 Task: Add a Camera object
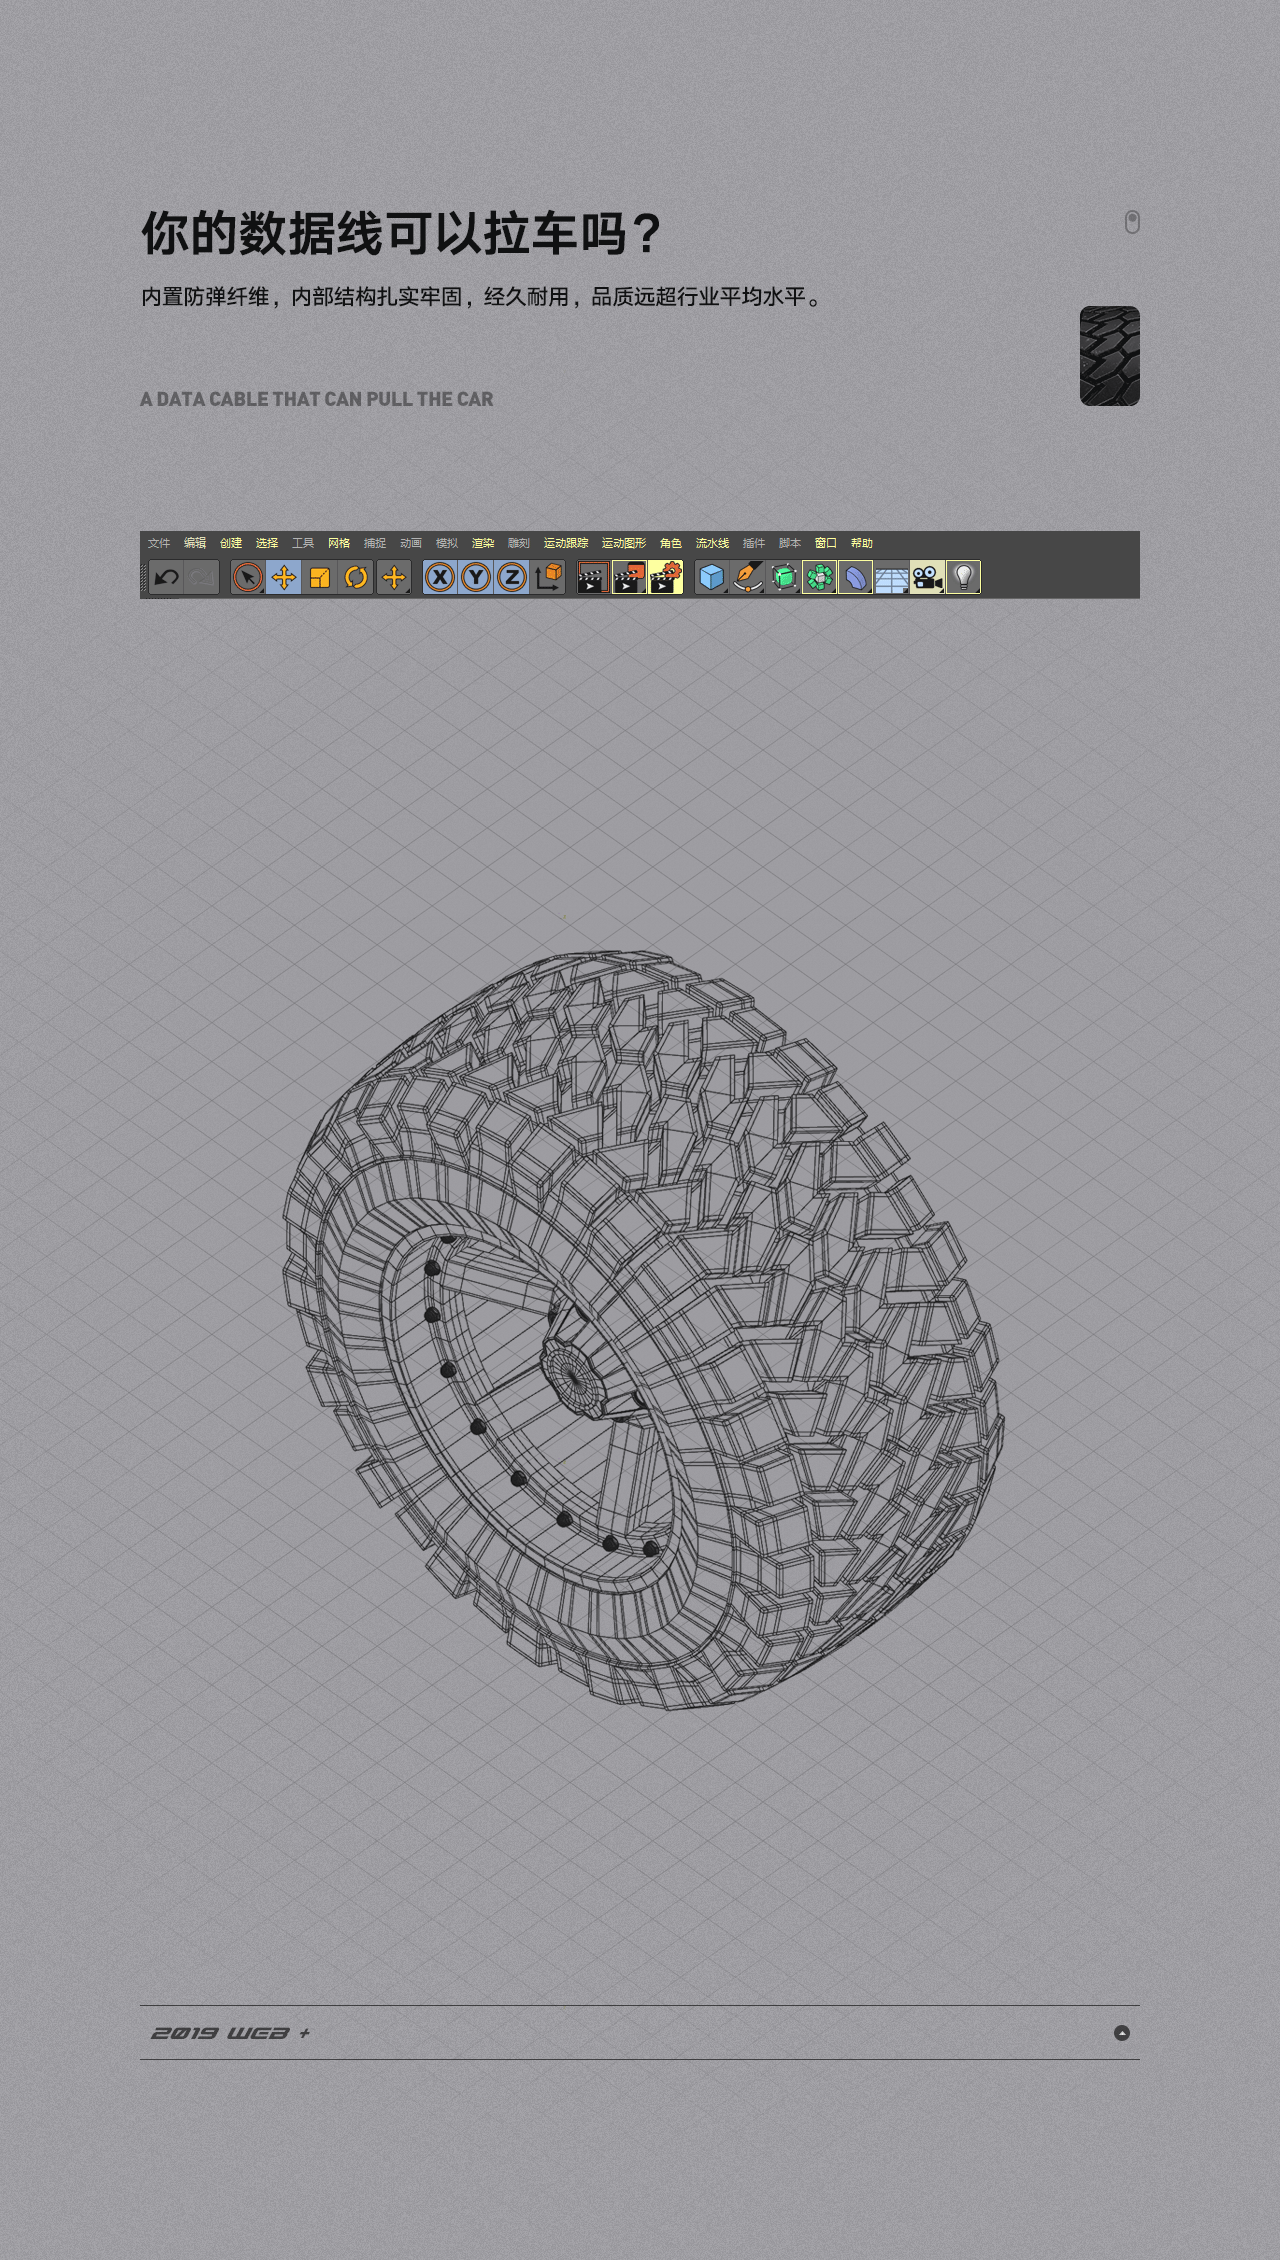click(x=927, y=578)
